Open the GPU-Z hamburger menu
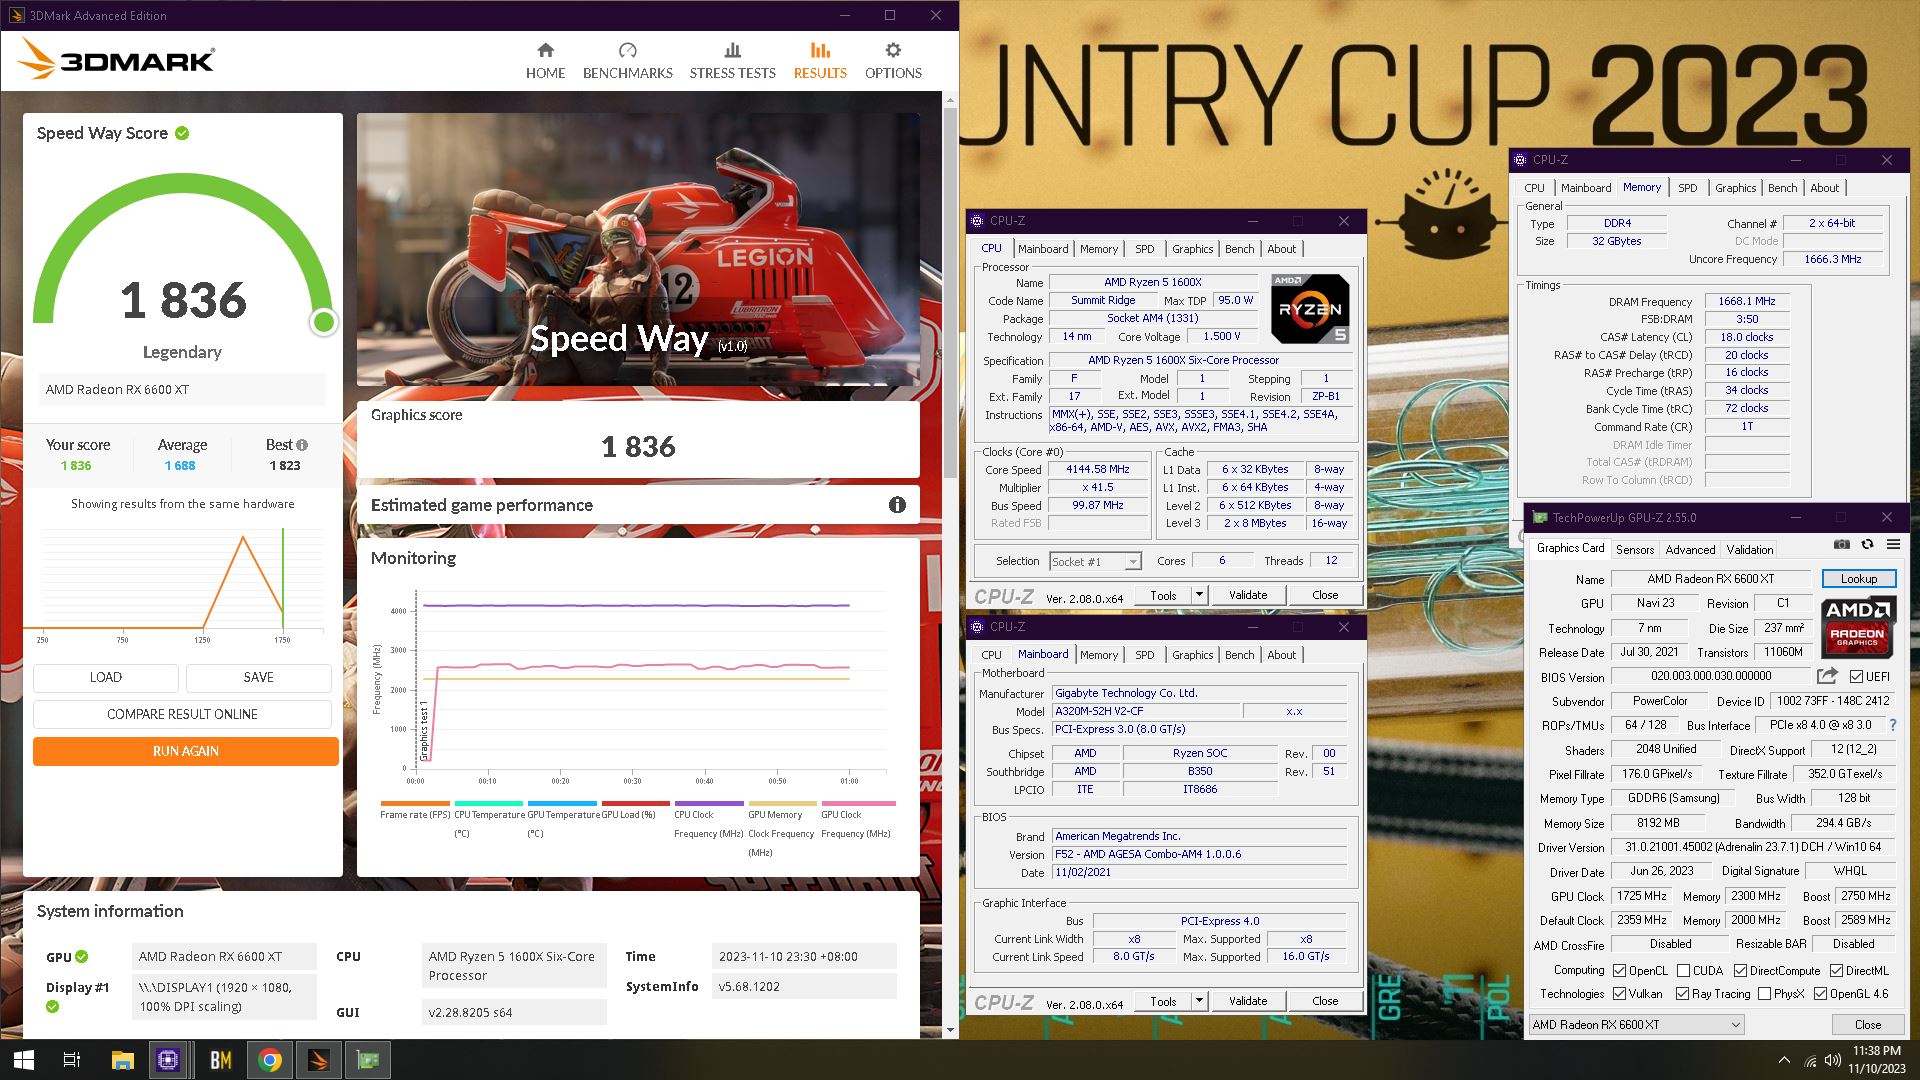Image resolution: width=1920 pixels, height=1080 pixels. point(1893,545)
